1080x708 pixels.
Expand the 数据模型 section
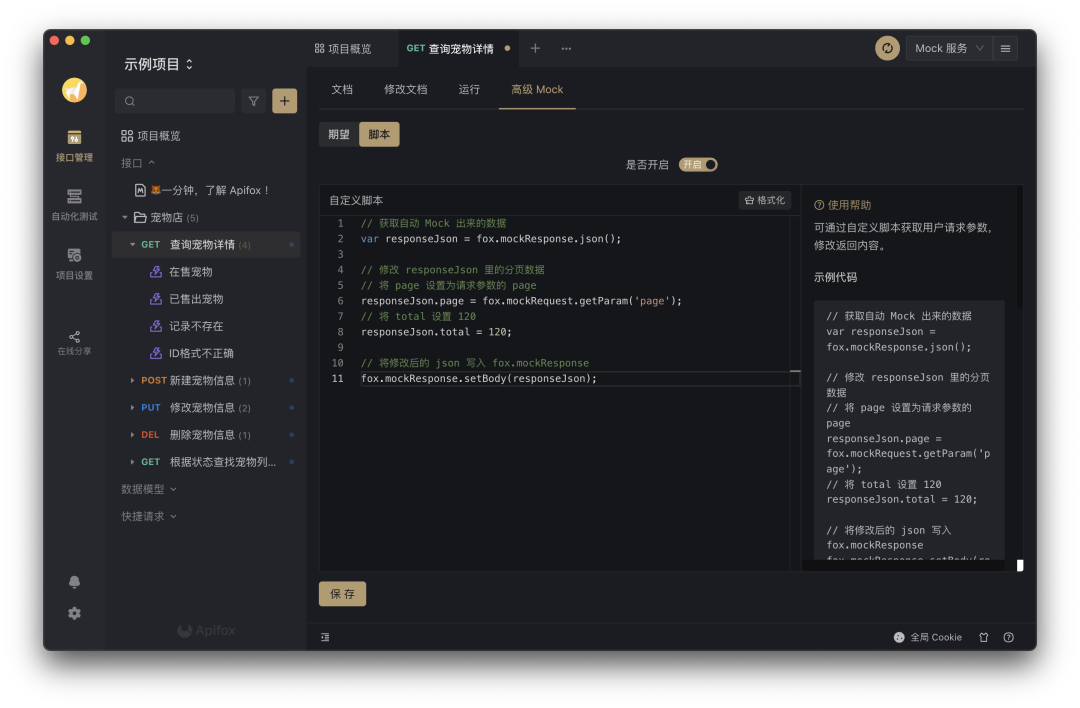pyautogui.click(x=141, y=490)
